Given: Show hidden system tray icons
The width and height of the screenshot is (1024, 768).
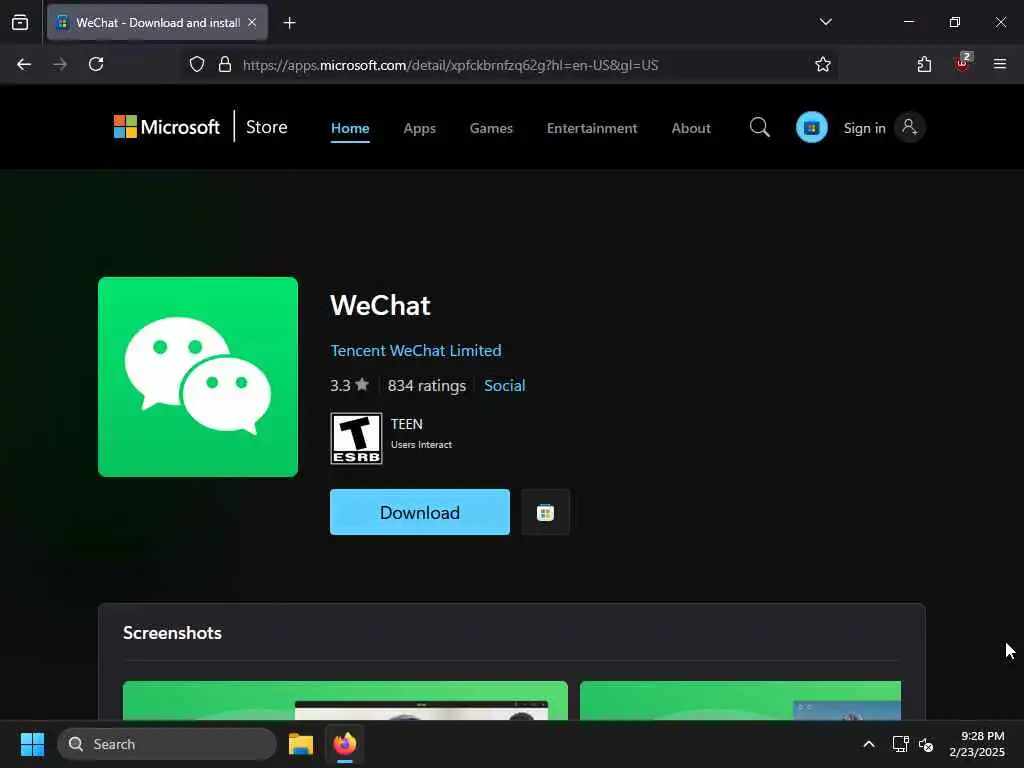Looking at the screenshot, I should click(x=869, y=744).
